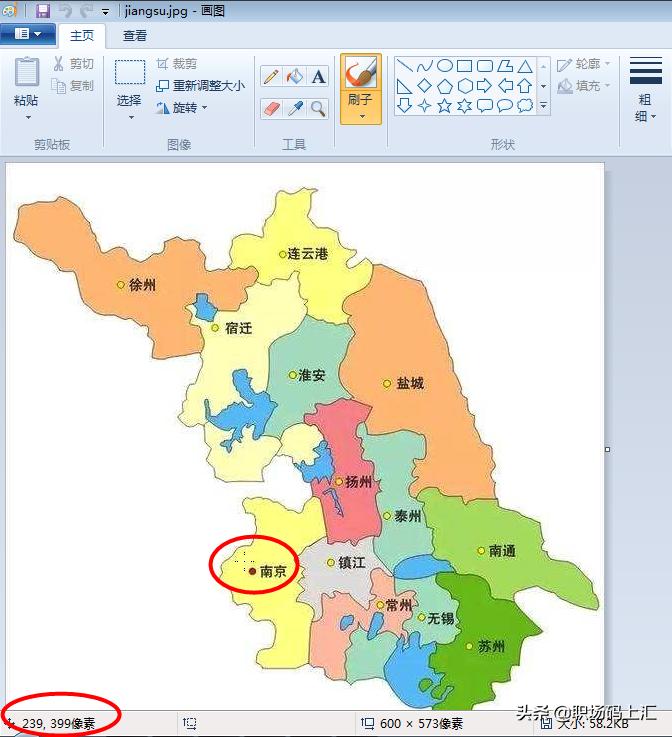The height and width of the screenshot is (737, 672).
Task: Choose the Six-point star shape
Action: pos(464,106)
